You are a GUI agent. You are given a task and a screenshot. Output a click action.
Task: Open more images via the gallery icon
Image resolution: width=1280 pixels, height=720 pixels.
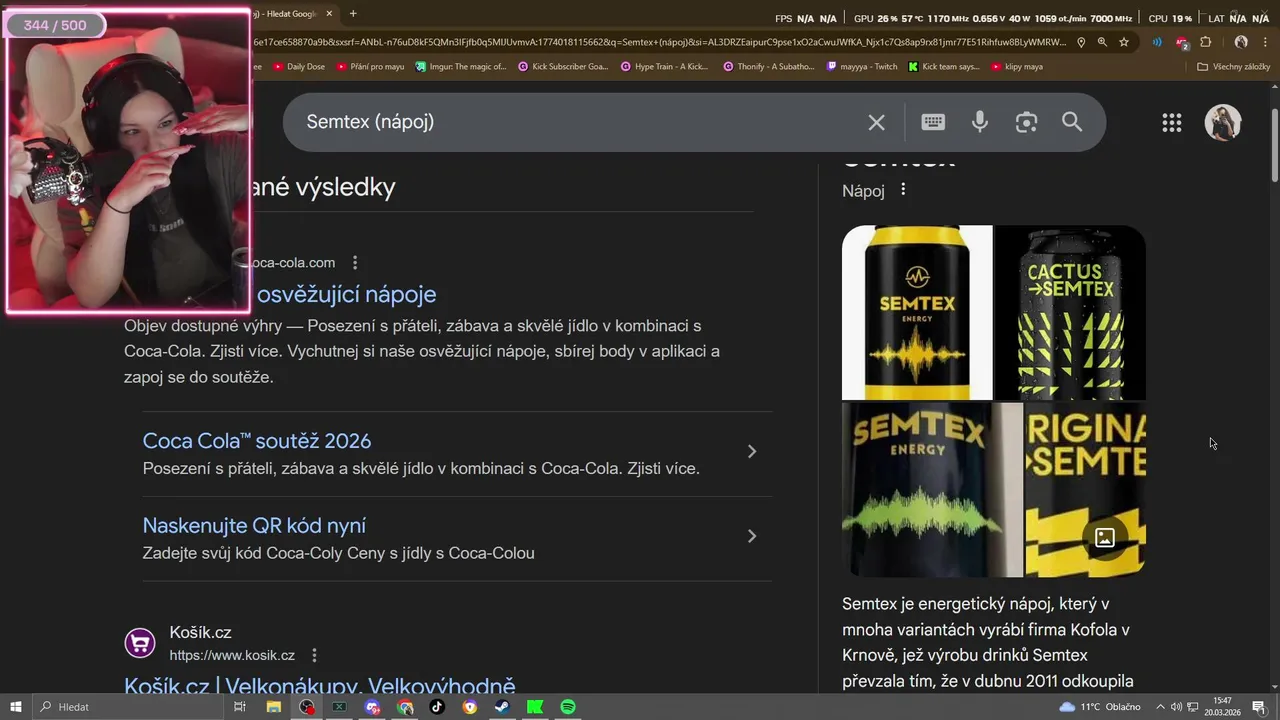[x=1105, y=538]
